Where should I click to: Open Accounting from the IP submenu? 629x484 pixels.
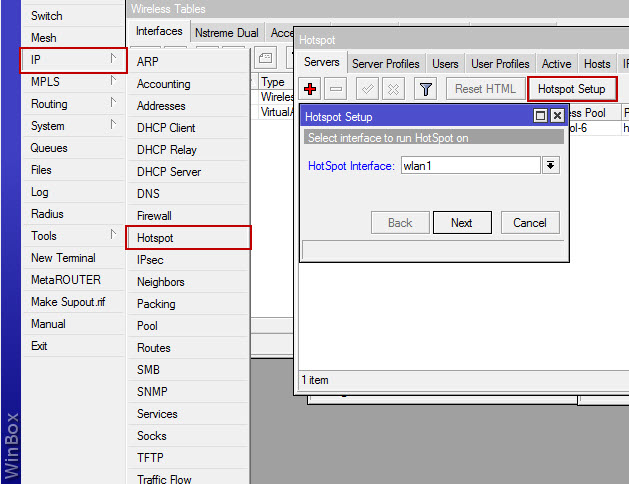click(188, 84)
